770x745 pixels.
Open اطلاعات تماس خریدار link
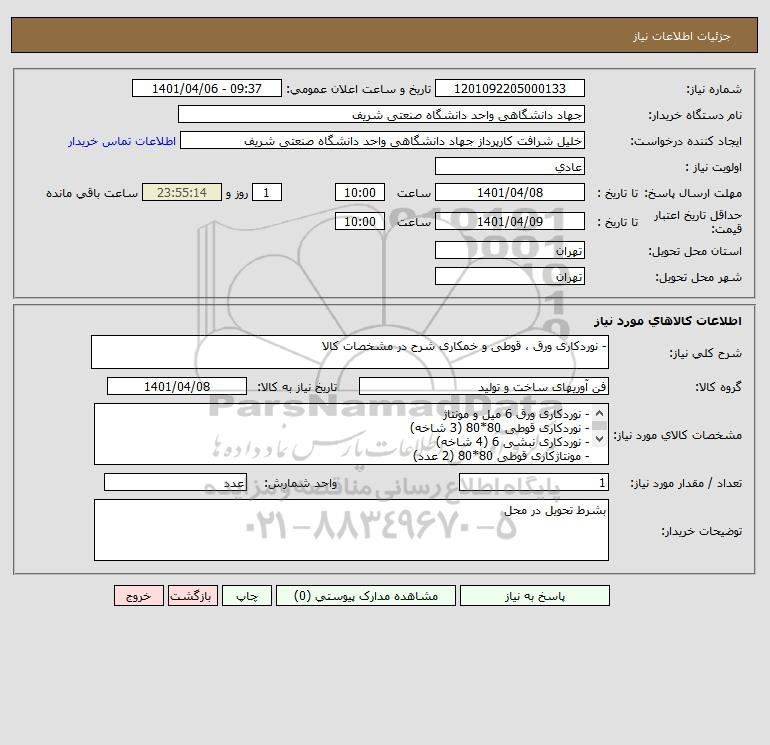(122, 141)
